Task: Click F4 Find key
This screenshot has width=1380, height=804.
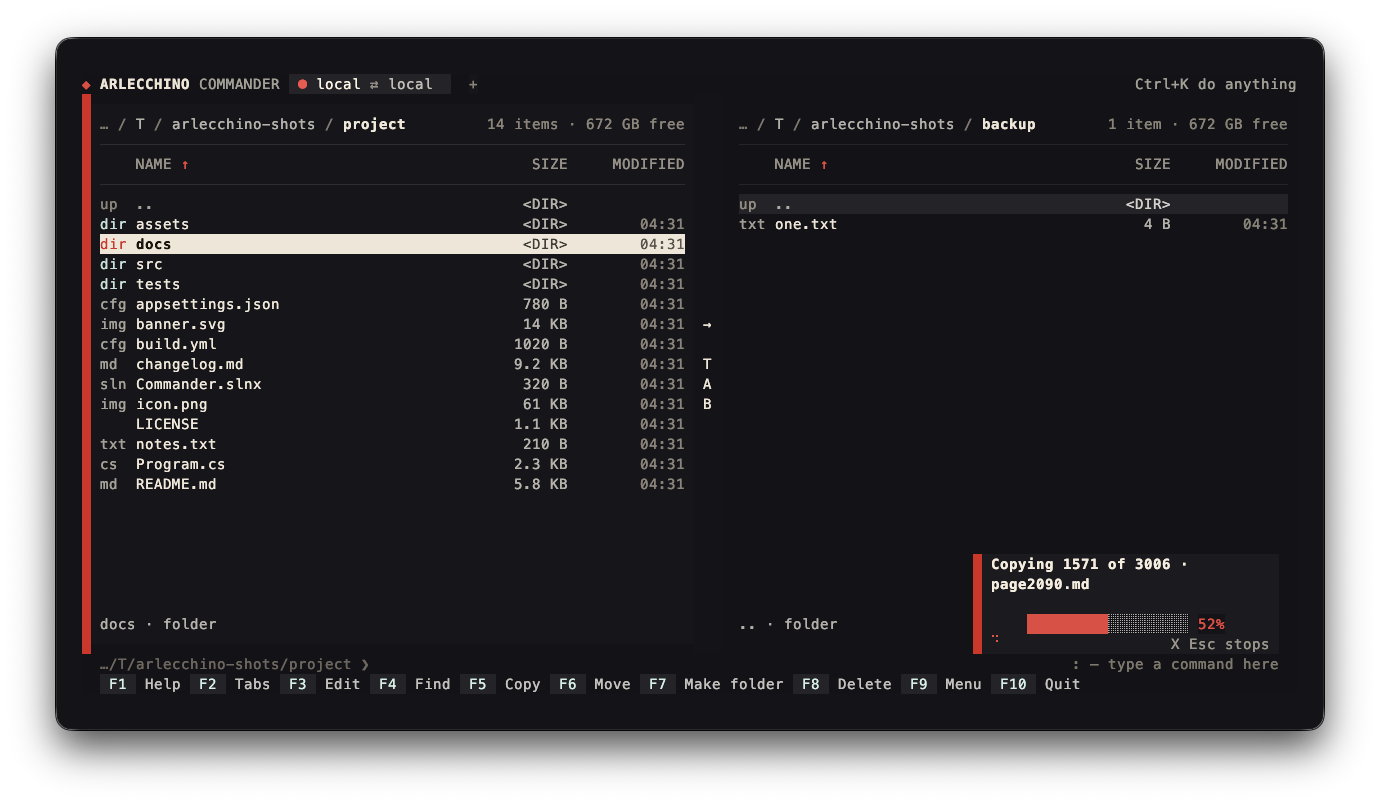Action: [x=411, y=684]
